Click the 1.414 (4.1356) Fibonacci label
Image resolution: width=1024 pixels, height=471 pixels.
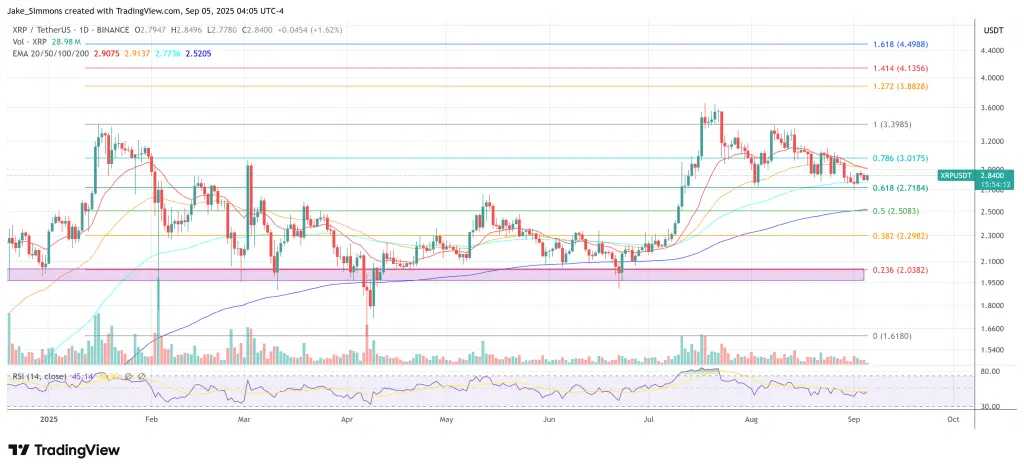click(x=901, y=68)
